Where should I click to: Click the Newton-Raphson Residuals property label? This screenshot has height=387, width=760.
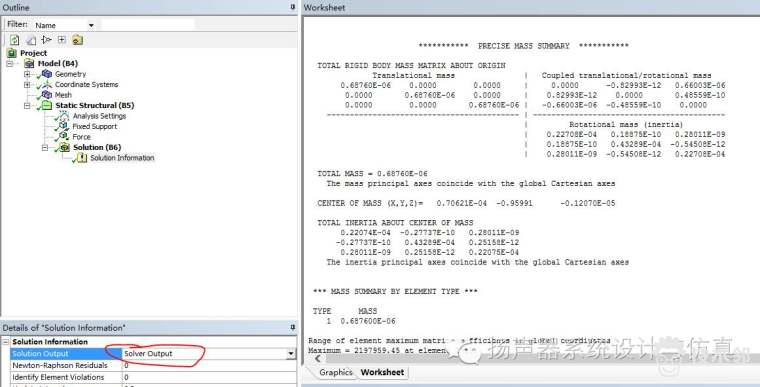click(60, 365)
